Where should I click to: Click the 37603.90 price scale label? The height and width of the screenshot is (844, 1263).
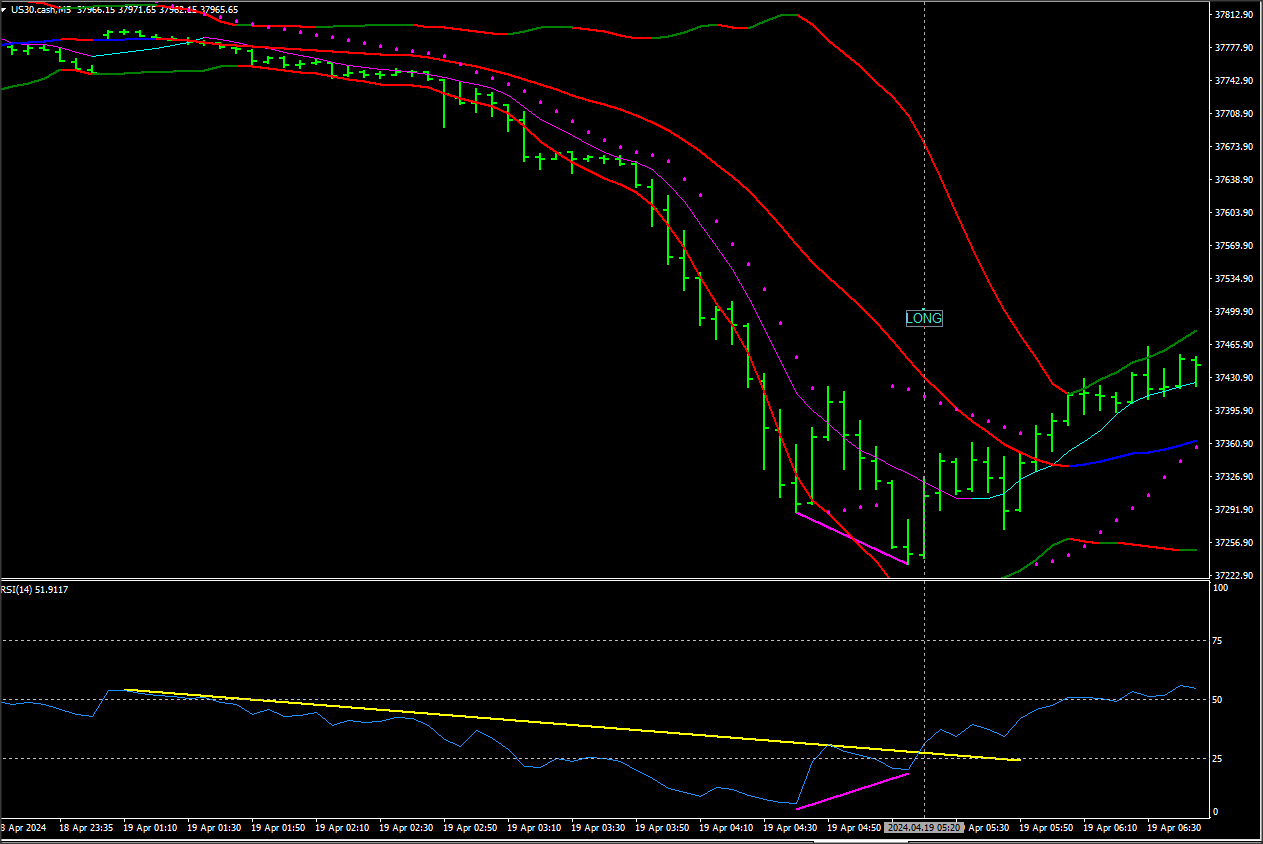click(1234, 213)
